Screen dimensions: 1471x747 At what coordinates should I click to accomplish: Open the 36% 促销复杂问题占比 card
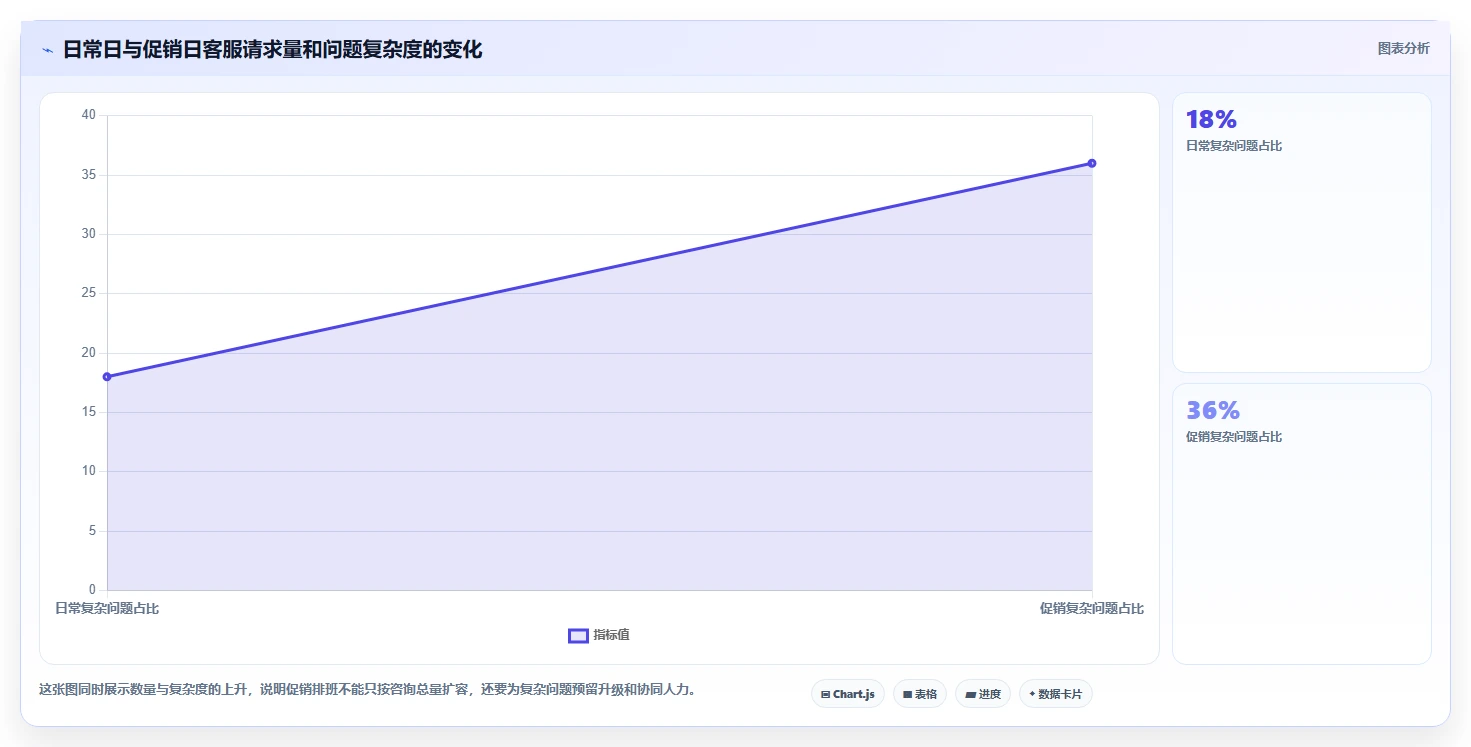click(x=1301, y=524)
